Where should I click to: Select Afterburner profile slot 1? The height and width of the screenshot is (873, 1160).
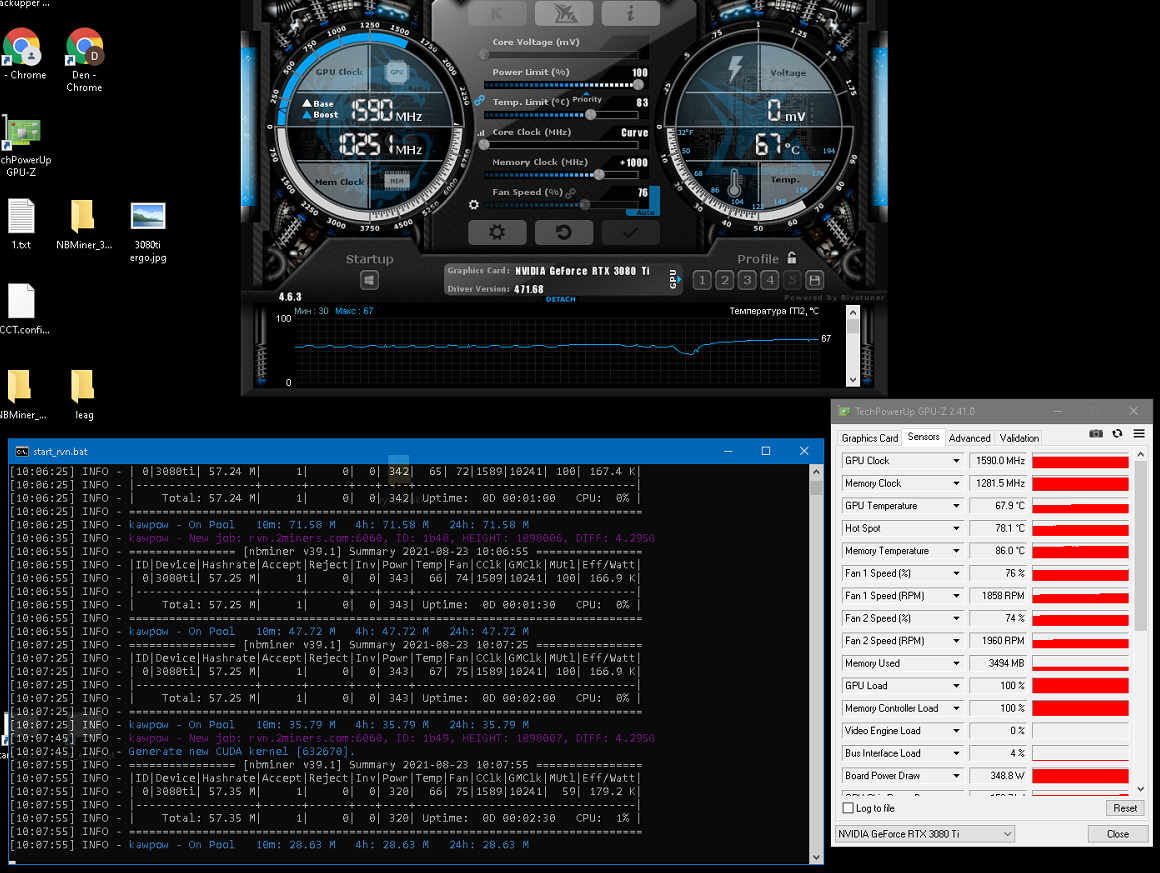[x=702, y=280]
